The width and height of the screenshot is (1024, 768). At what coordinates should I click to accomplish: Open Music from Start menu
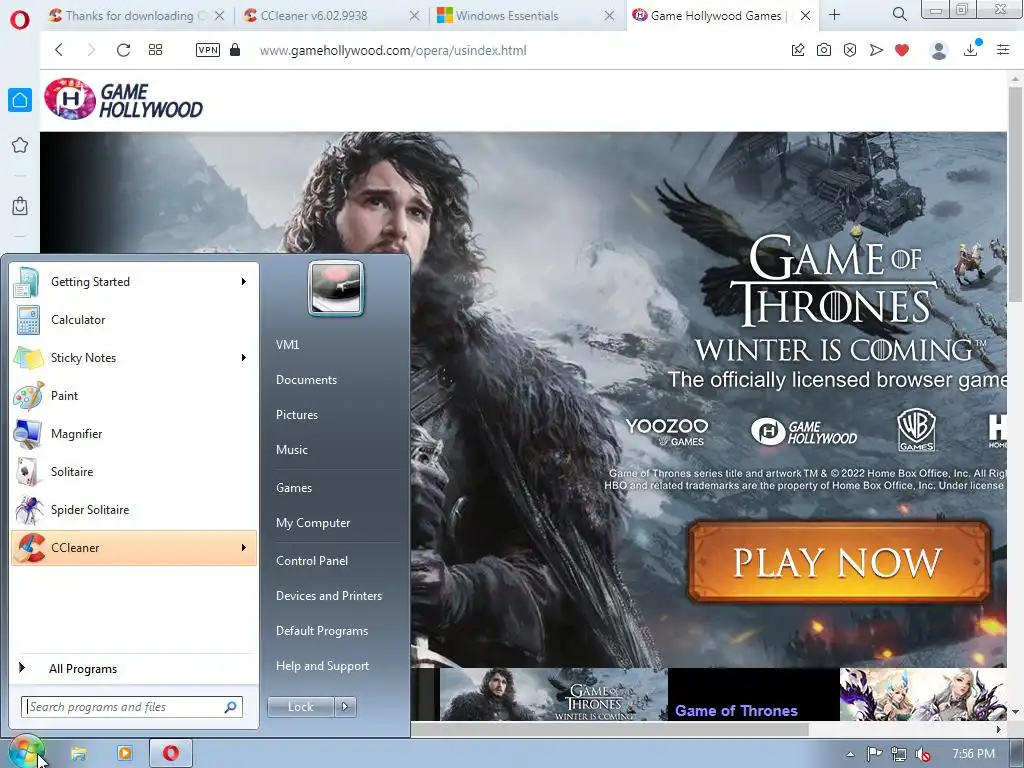[334, 449]
